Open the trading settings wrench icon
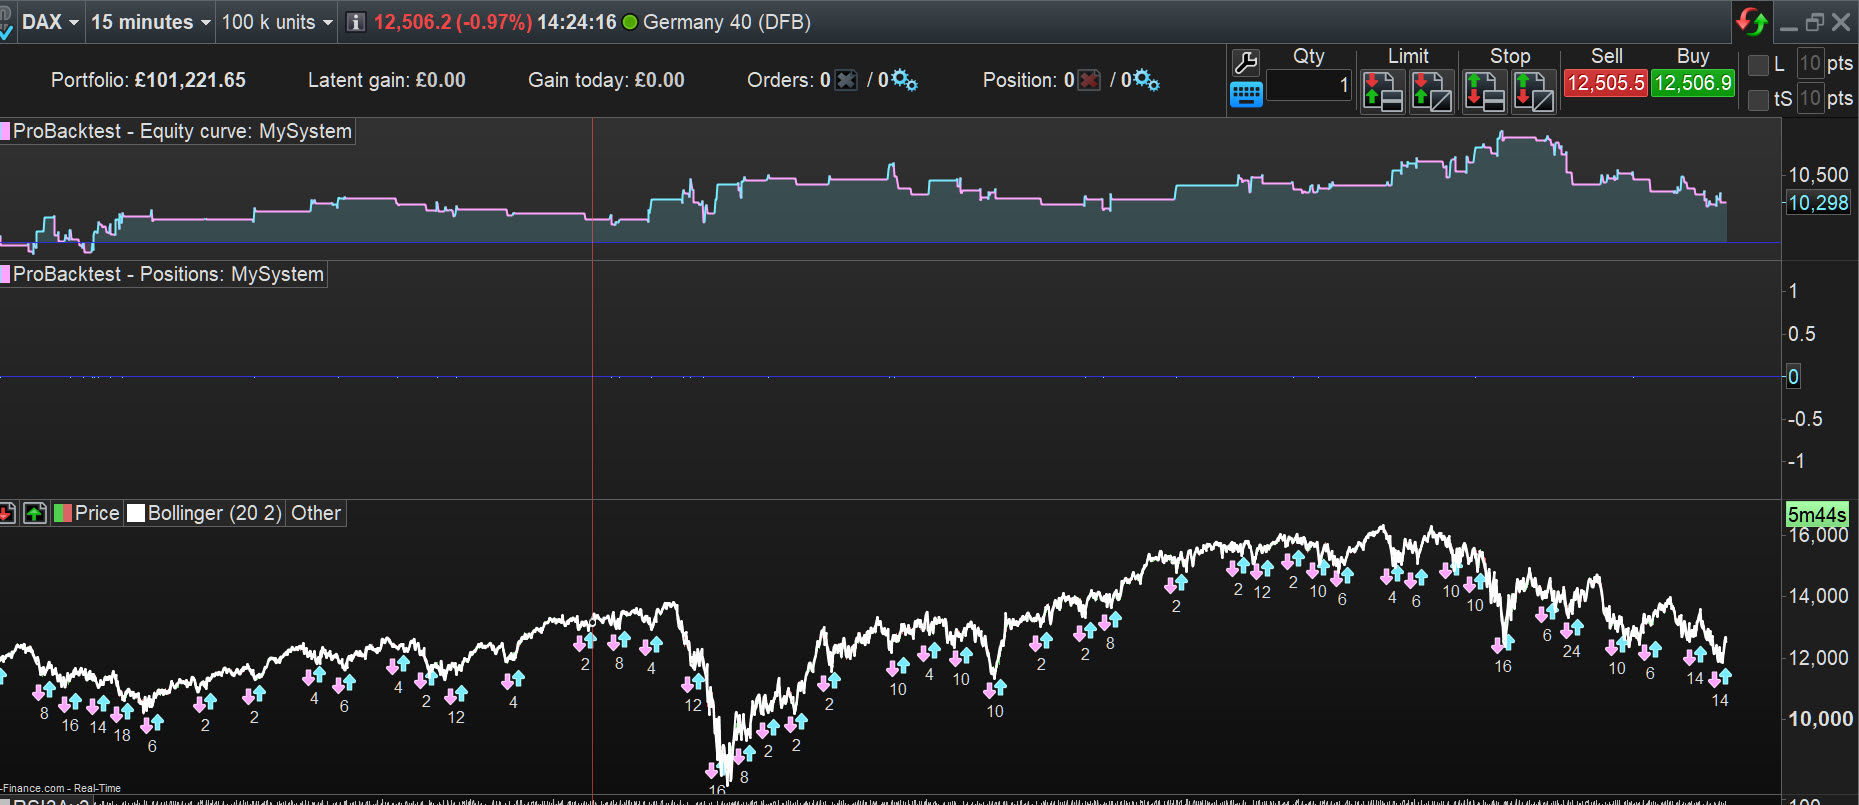1859x805 pixels. [x=1246, y=63]
